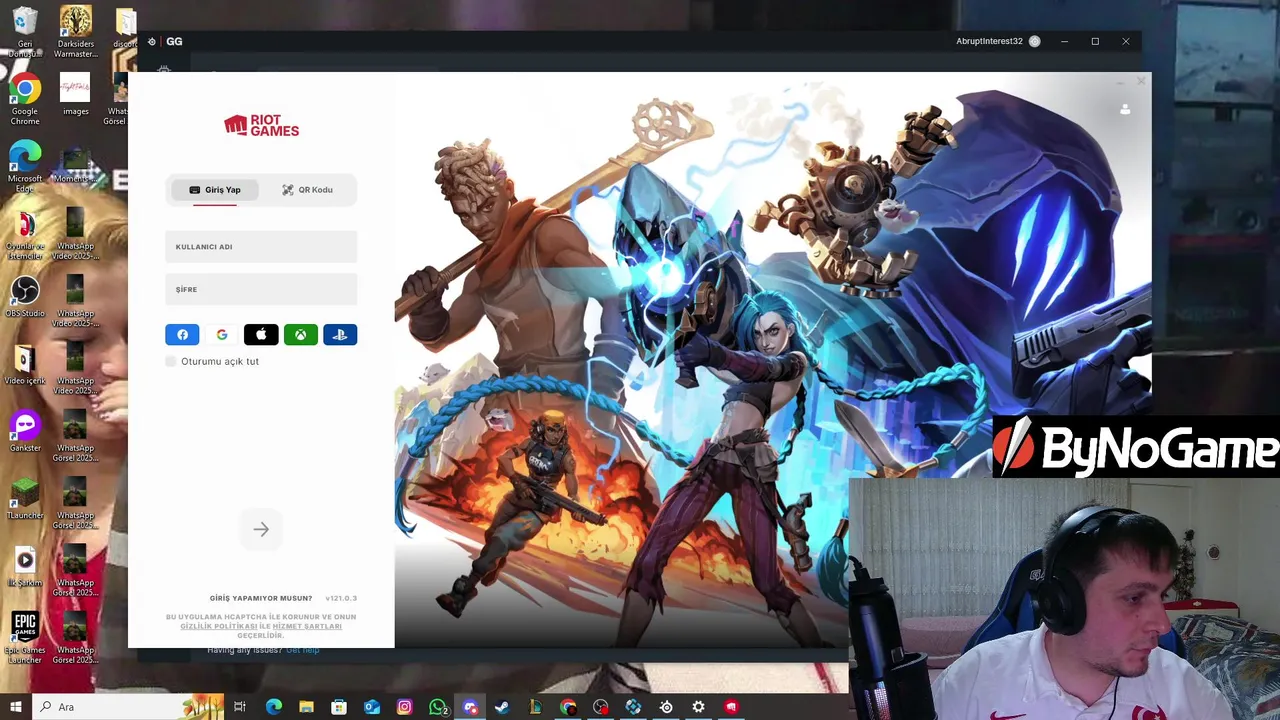Click the profile icon over the artwork
Viewport: 1280px width, 720px height.
(x=1125, y=109)
